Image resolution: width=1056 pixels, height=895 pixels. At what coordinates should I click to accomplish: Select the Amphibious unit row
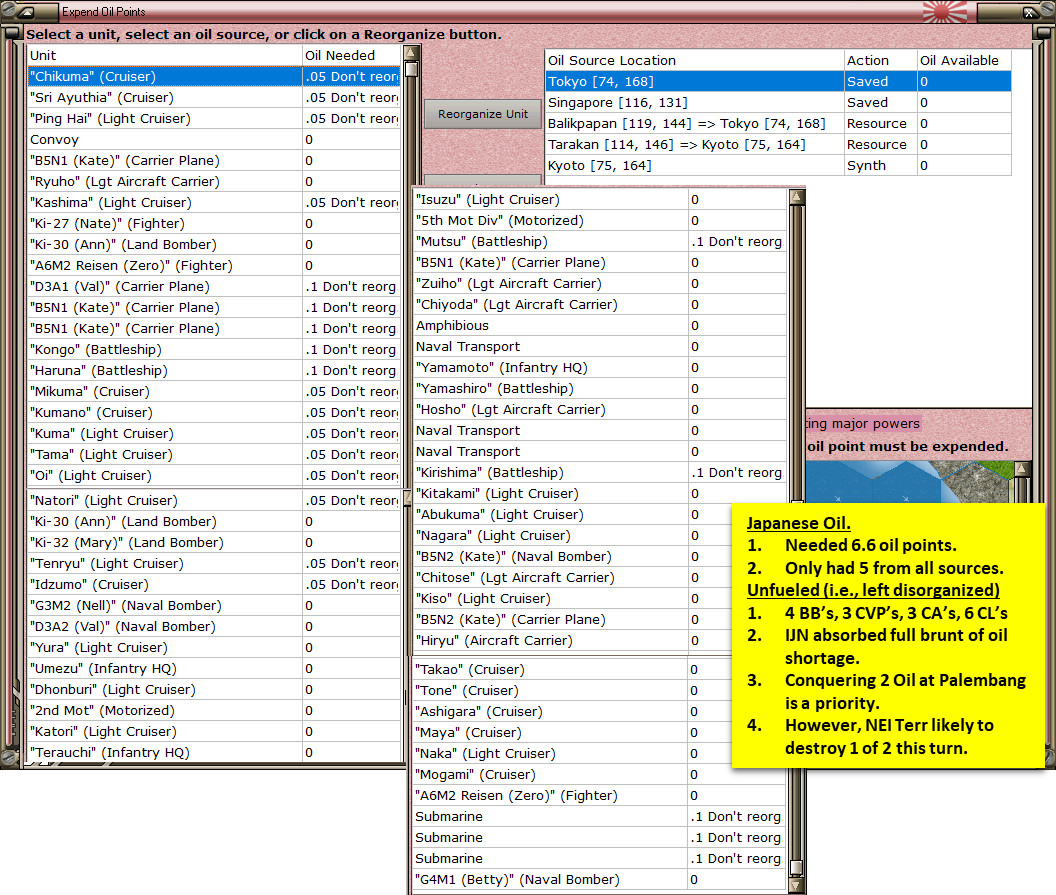(x=599, y=325)
